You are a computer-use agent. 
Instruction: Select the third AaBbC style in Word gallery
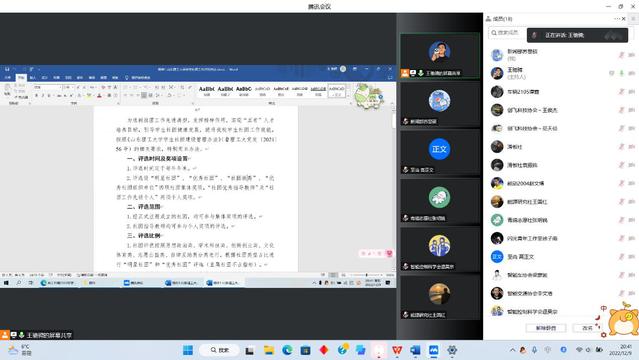click(x=244, y=91)
